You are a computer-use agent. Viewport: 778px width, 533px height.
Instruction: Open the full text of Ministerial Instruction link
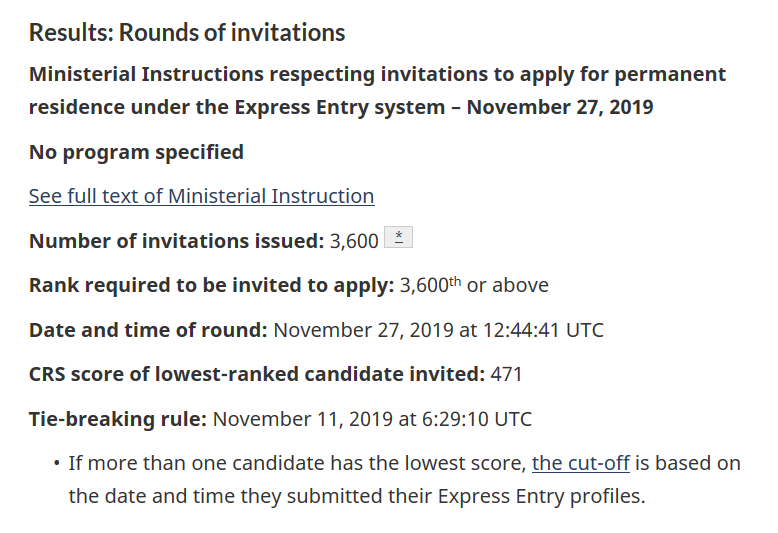click(201, 196)
